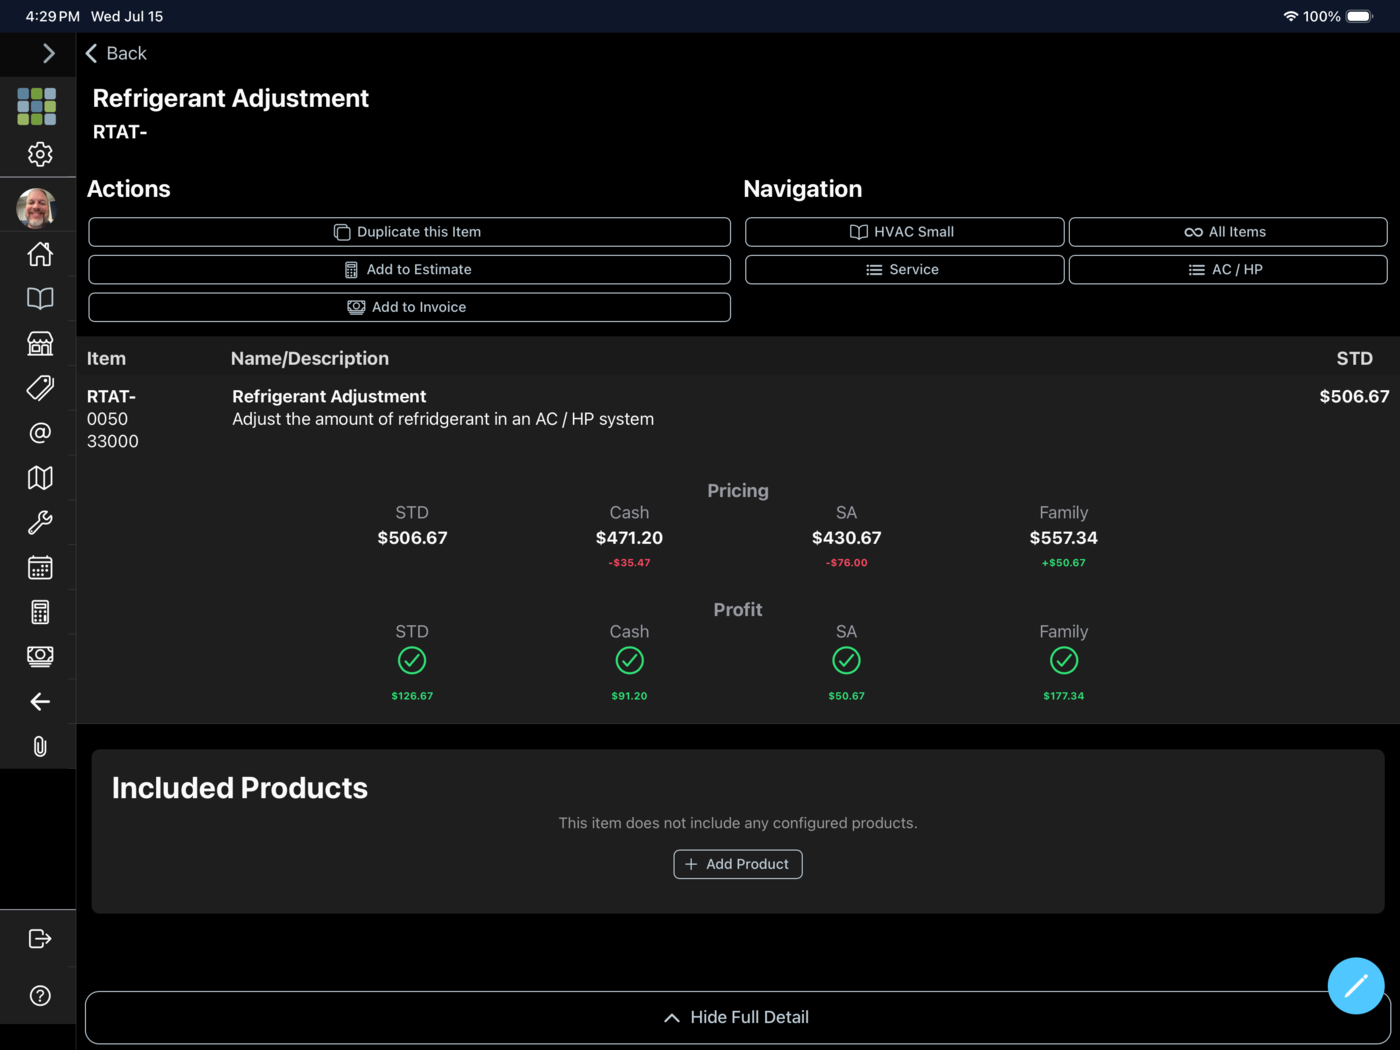
Task: Open the price tag icon in sidebar
Action: click(x=40, y=388)
